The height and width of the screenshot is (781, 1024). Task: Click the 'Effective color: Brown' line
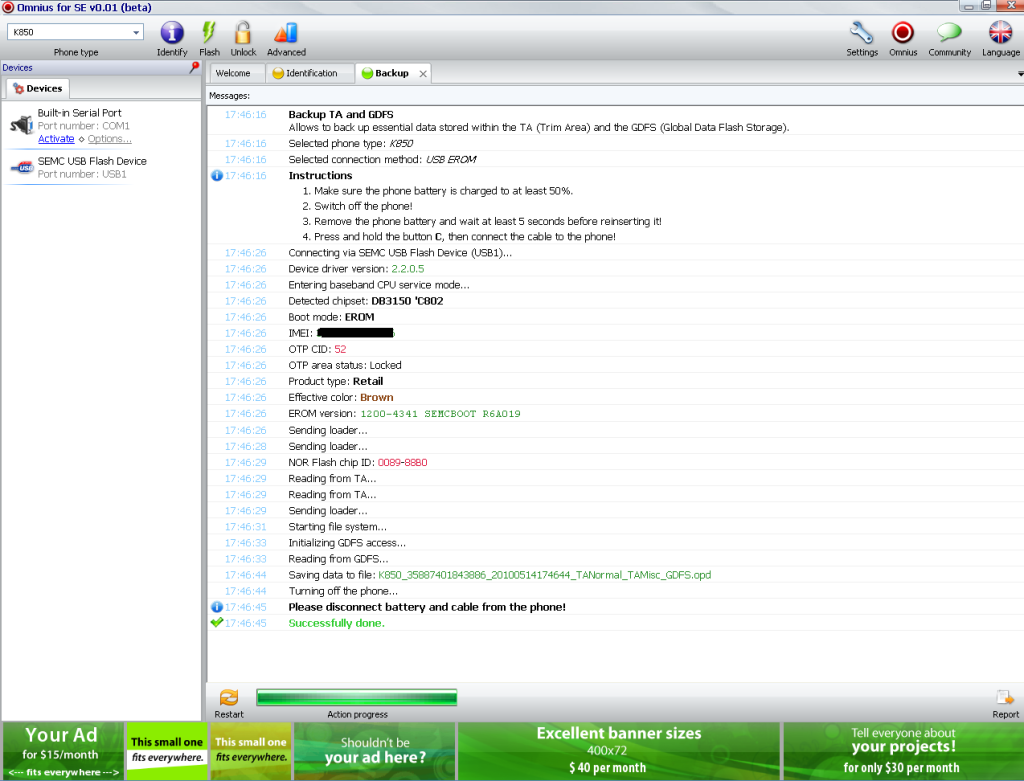click(x=341, y=398)
